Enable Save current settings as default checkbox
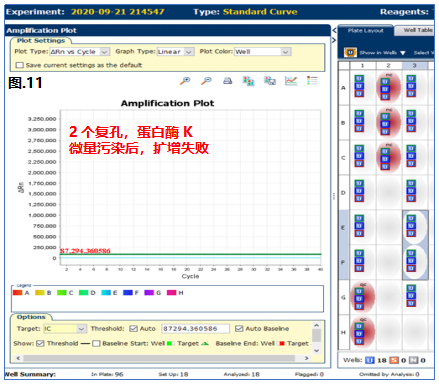Viewport: 439px width, 385px height. [20, 65]
